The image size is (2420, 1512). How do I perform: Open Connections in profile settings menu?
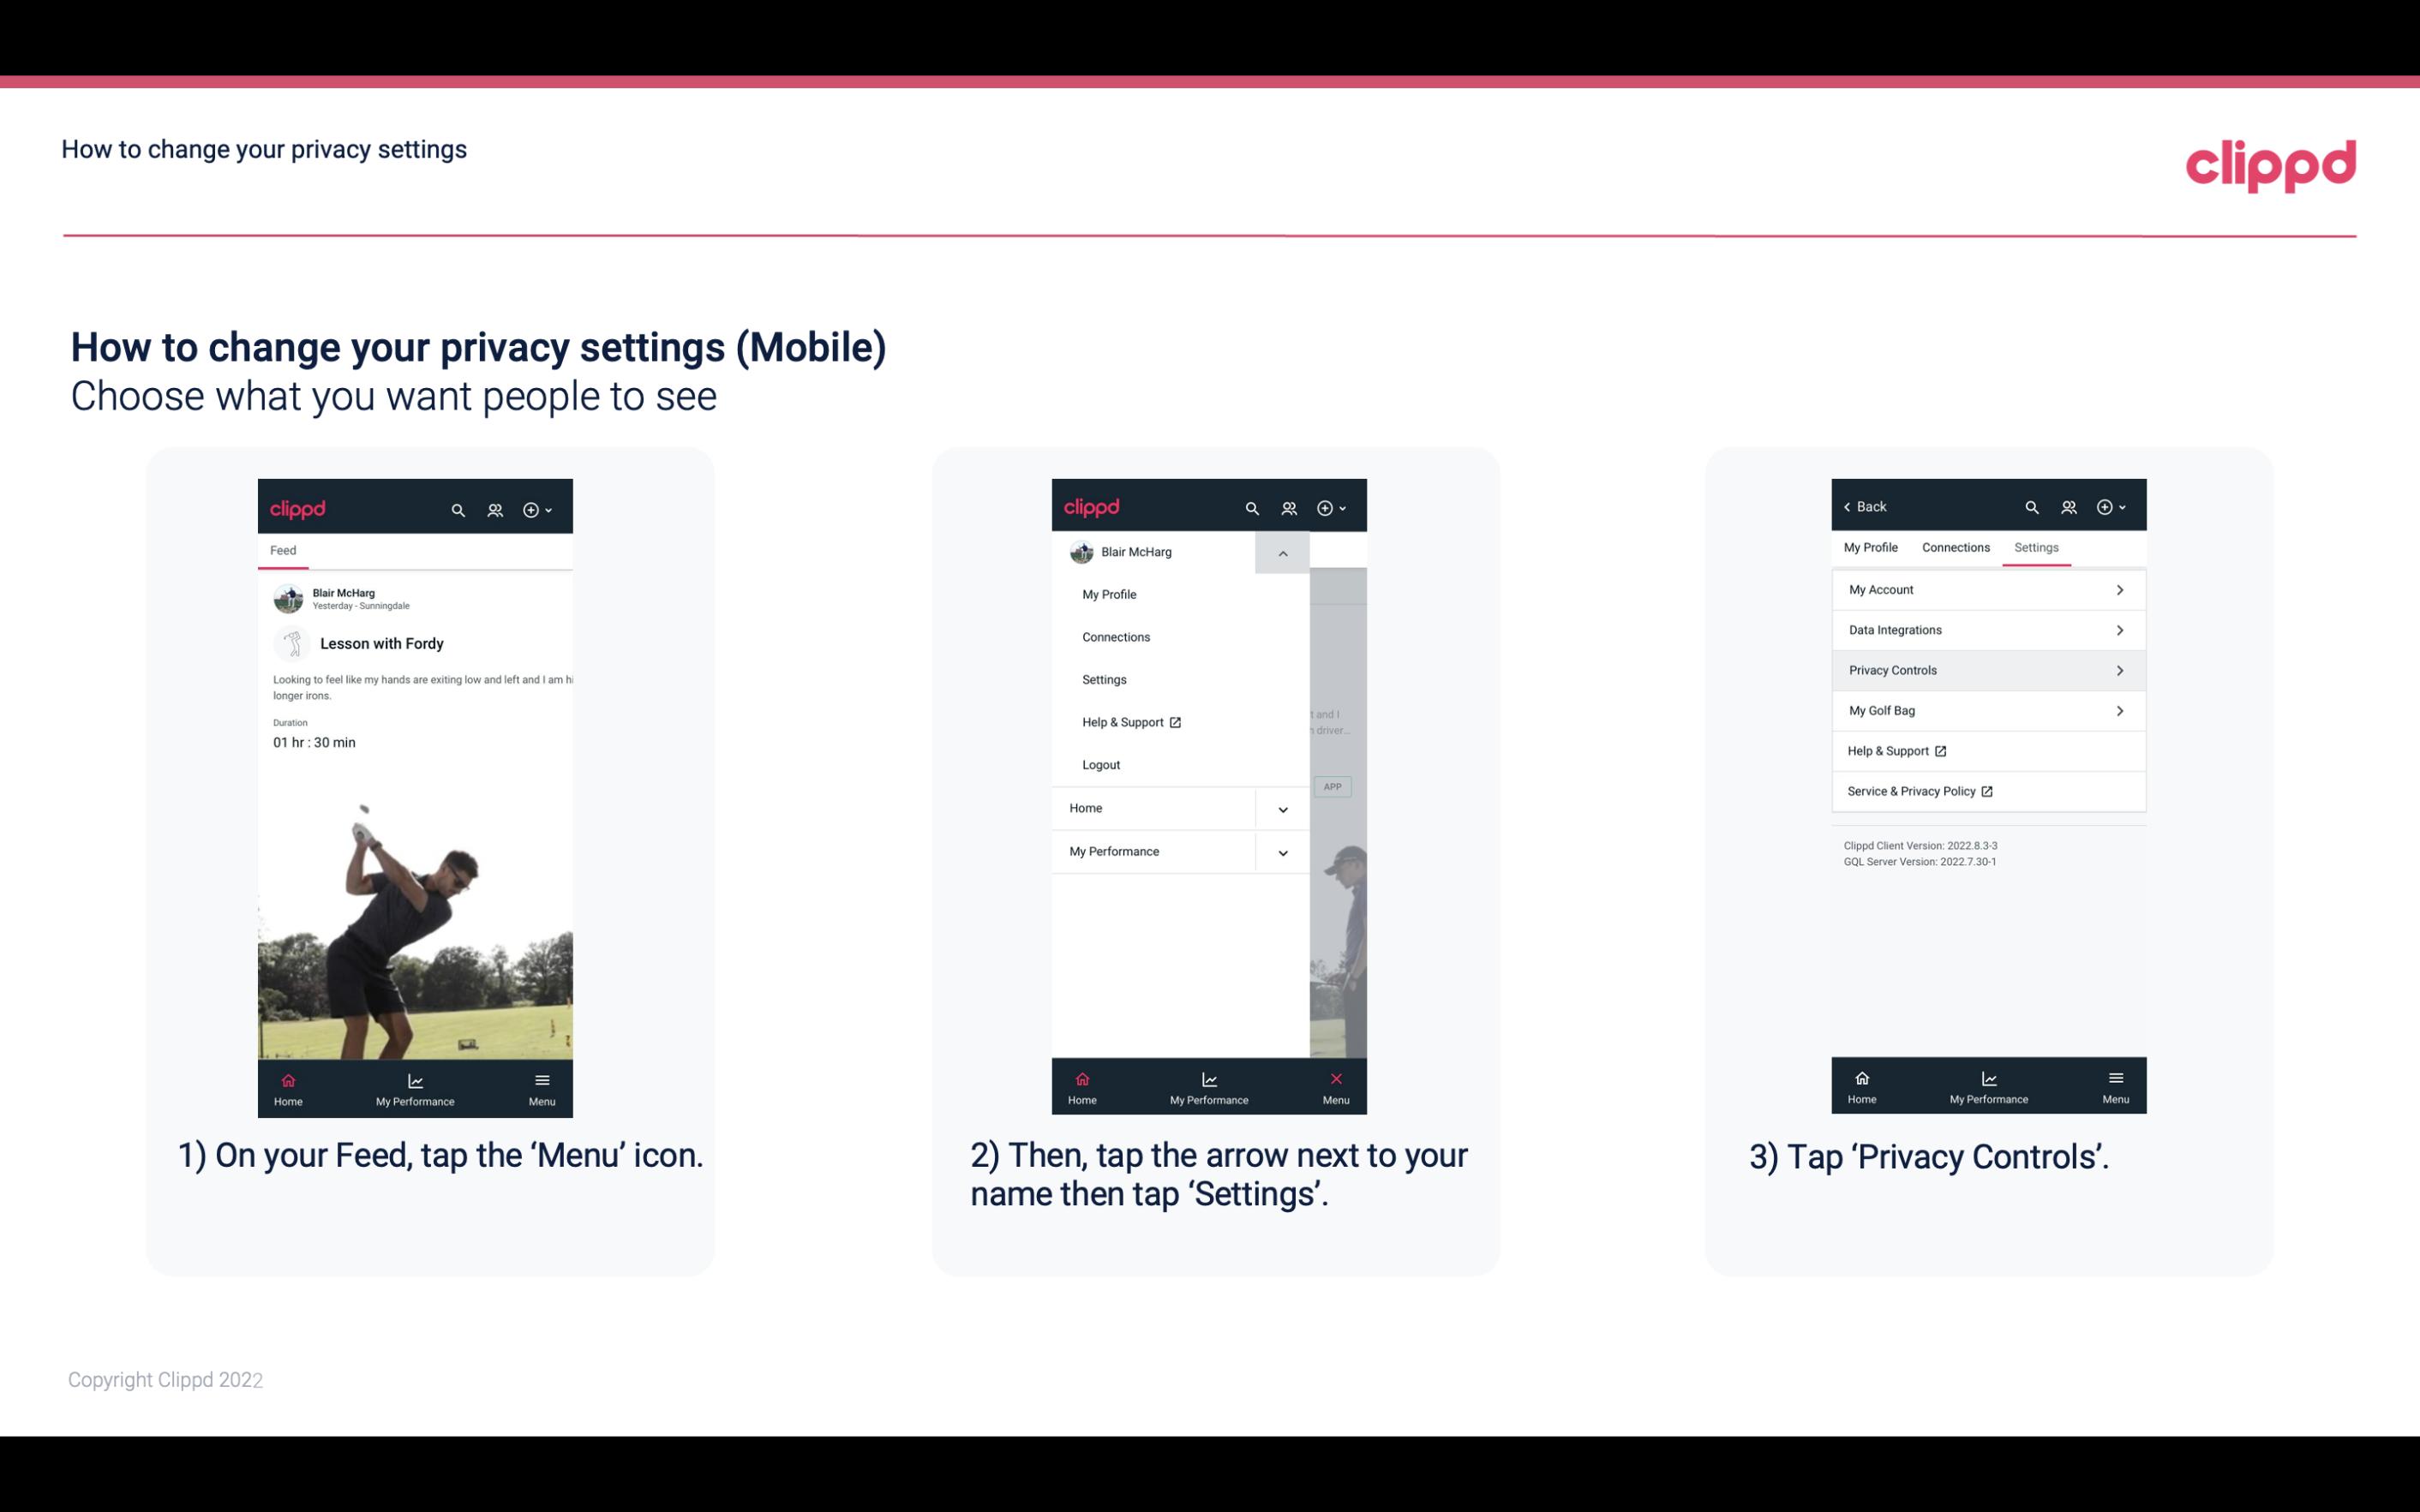[1115, 636]
